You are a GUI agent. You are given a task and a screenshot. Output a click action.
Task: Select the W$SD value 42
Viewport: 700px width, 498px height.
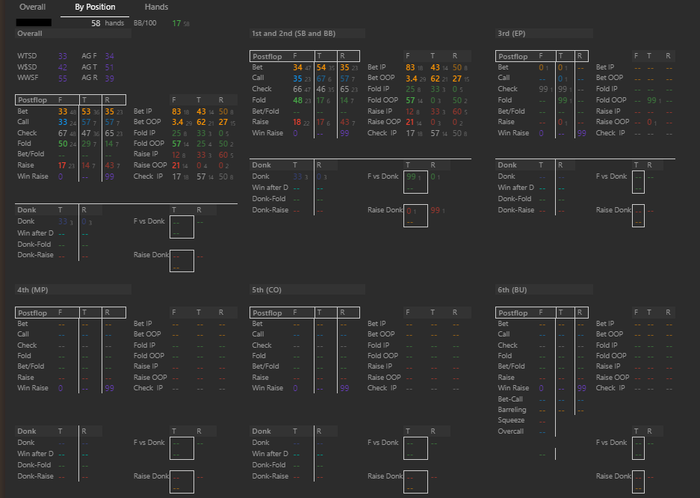(x=62, y=67)
